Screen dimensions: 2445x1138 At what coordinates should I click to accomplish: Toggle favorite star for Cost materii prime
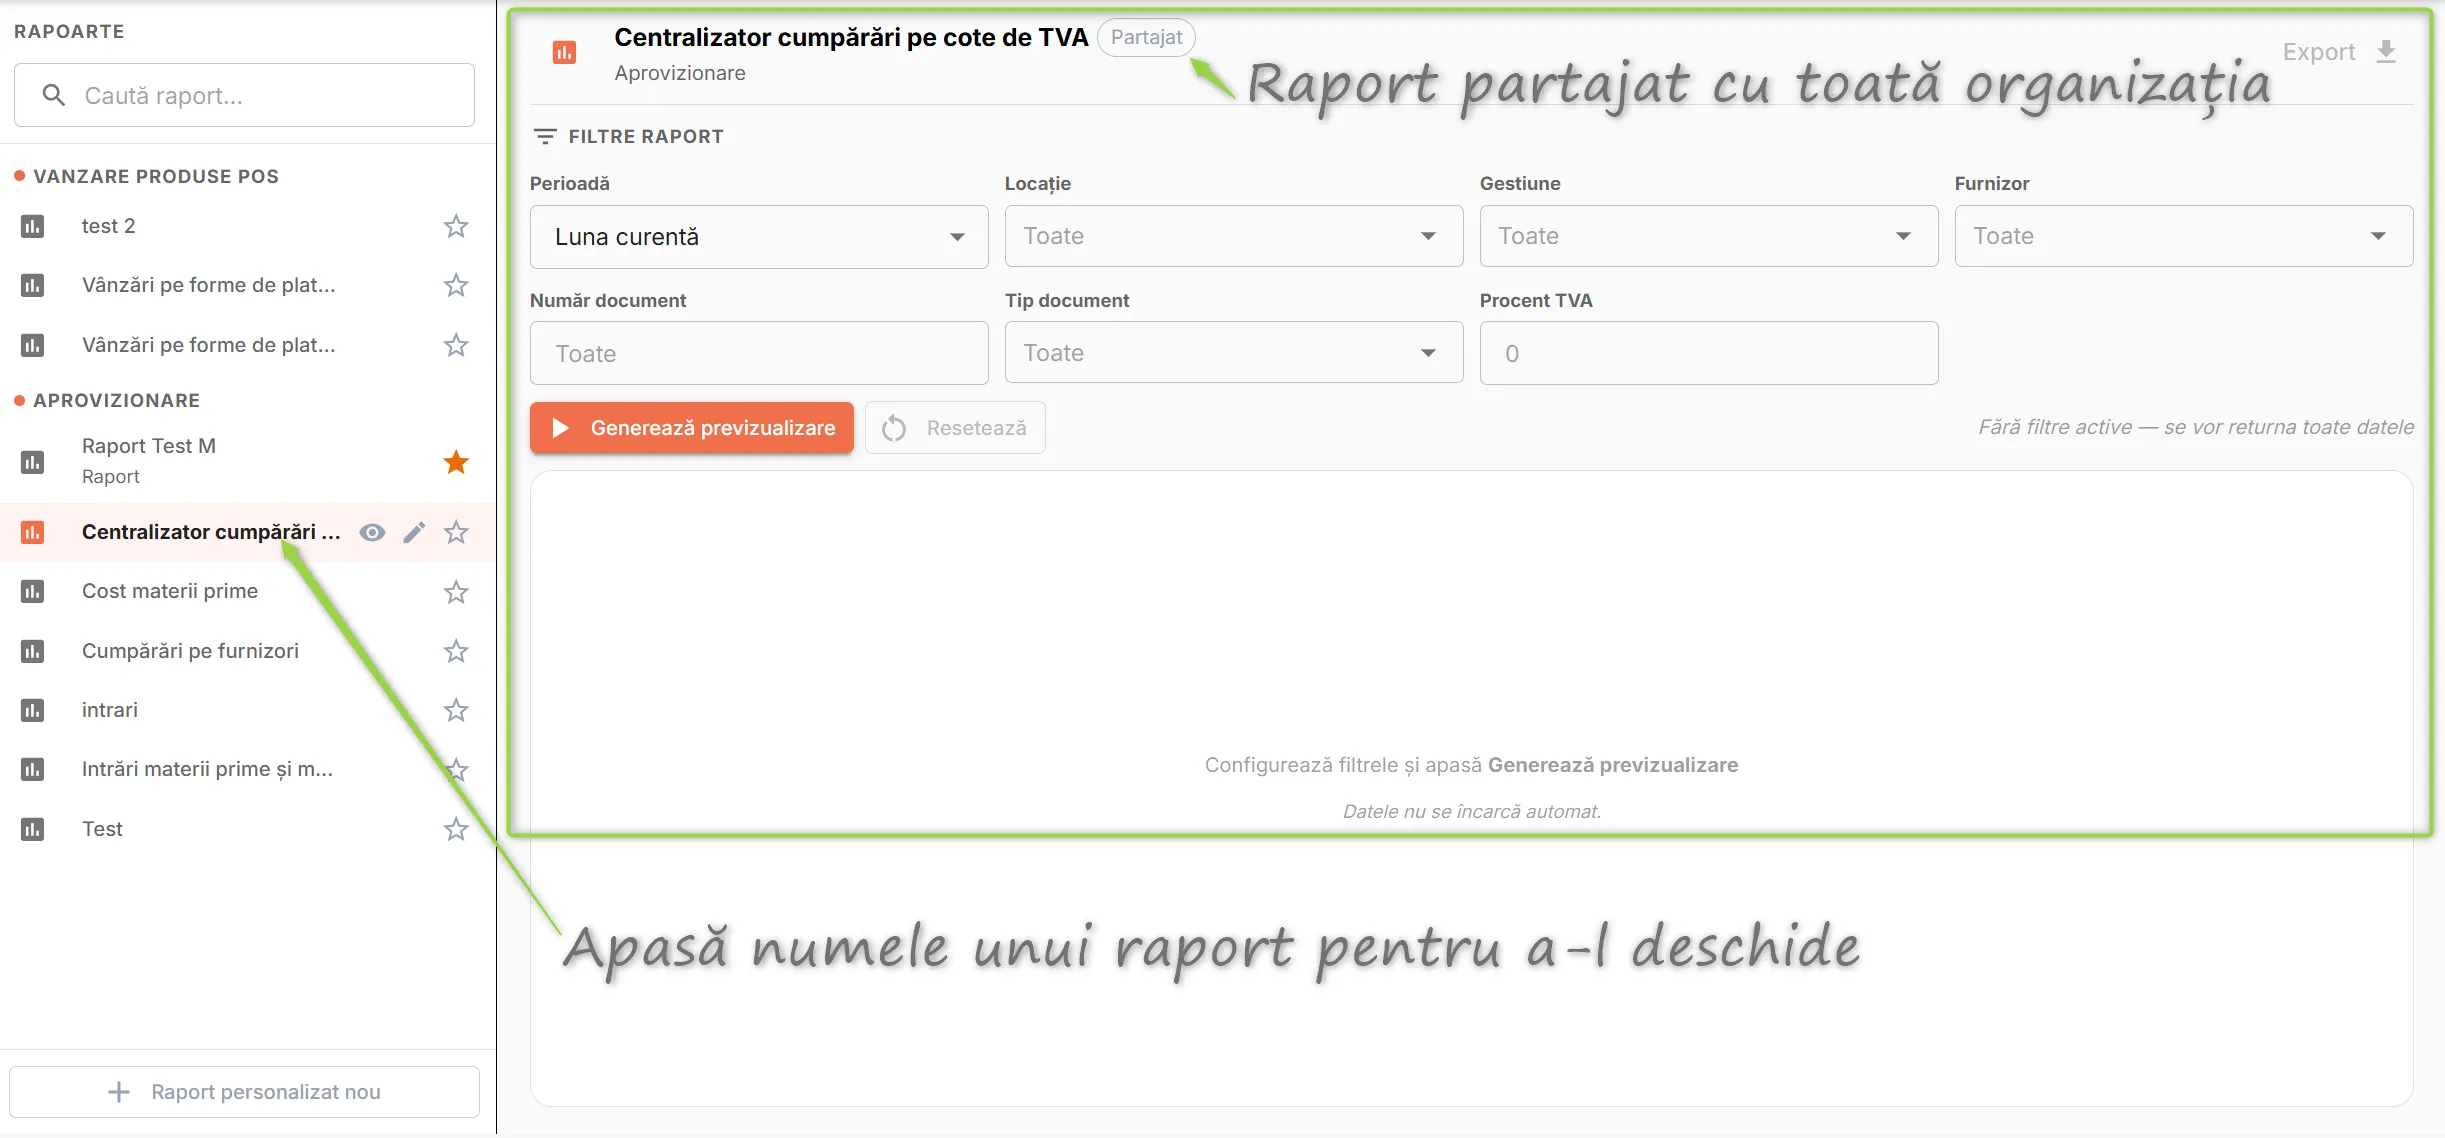(x=456, y=591)
